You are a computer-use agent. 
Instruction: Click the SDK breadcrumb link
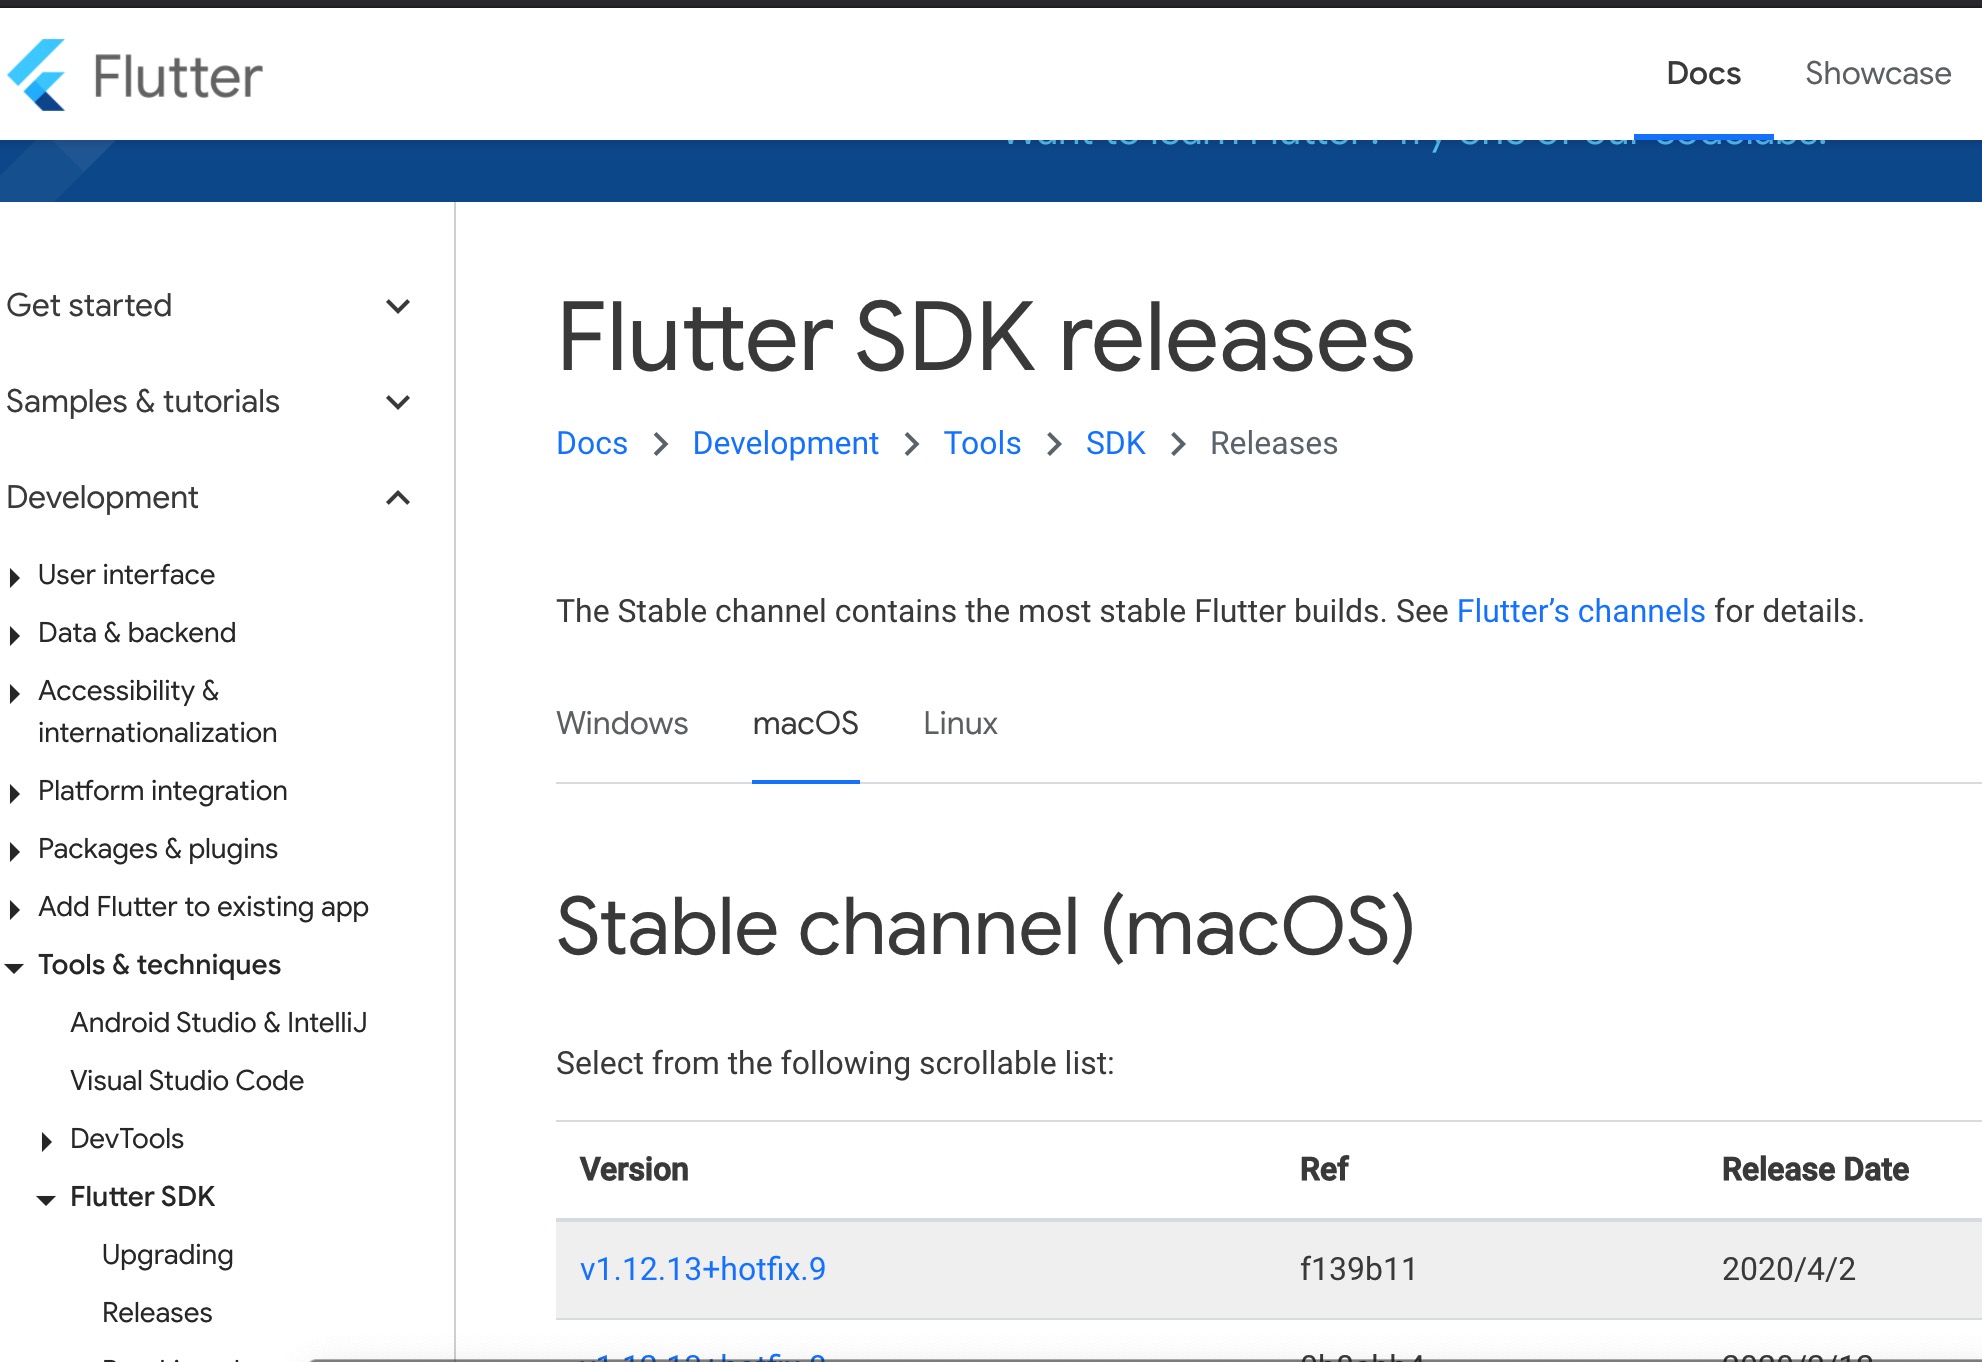pyautogui.click(x=1115, y=443)
